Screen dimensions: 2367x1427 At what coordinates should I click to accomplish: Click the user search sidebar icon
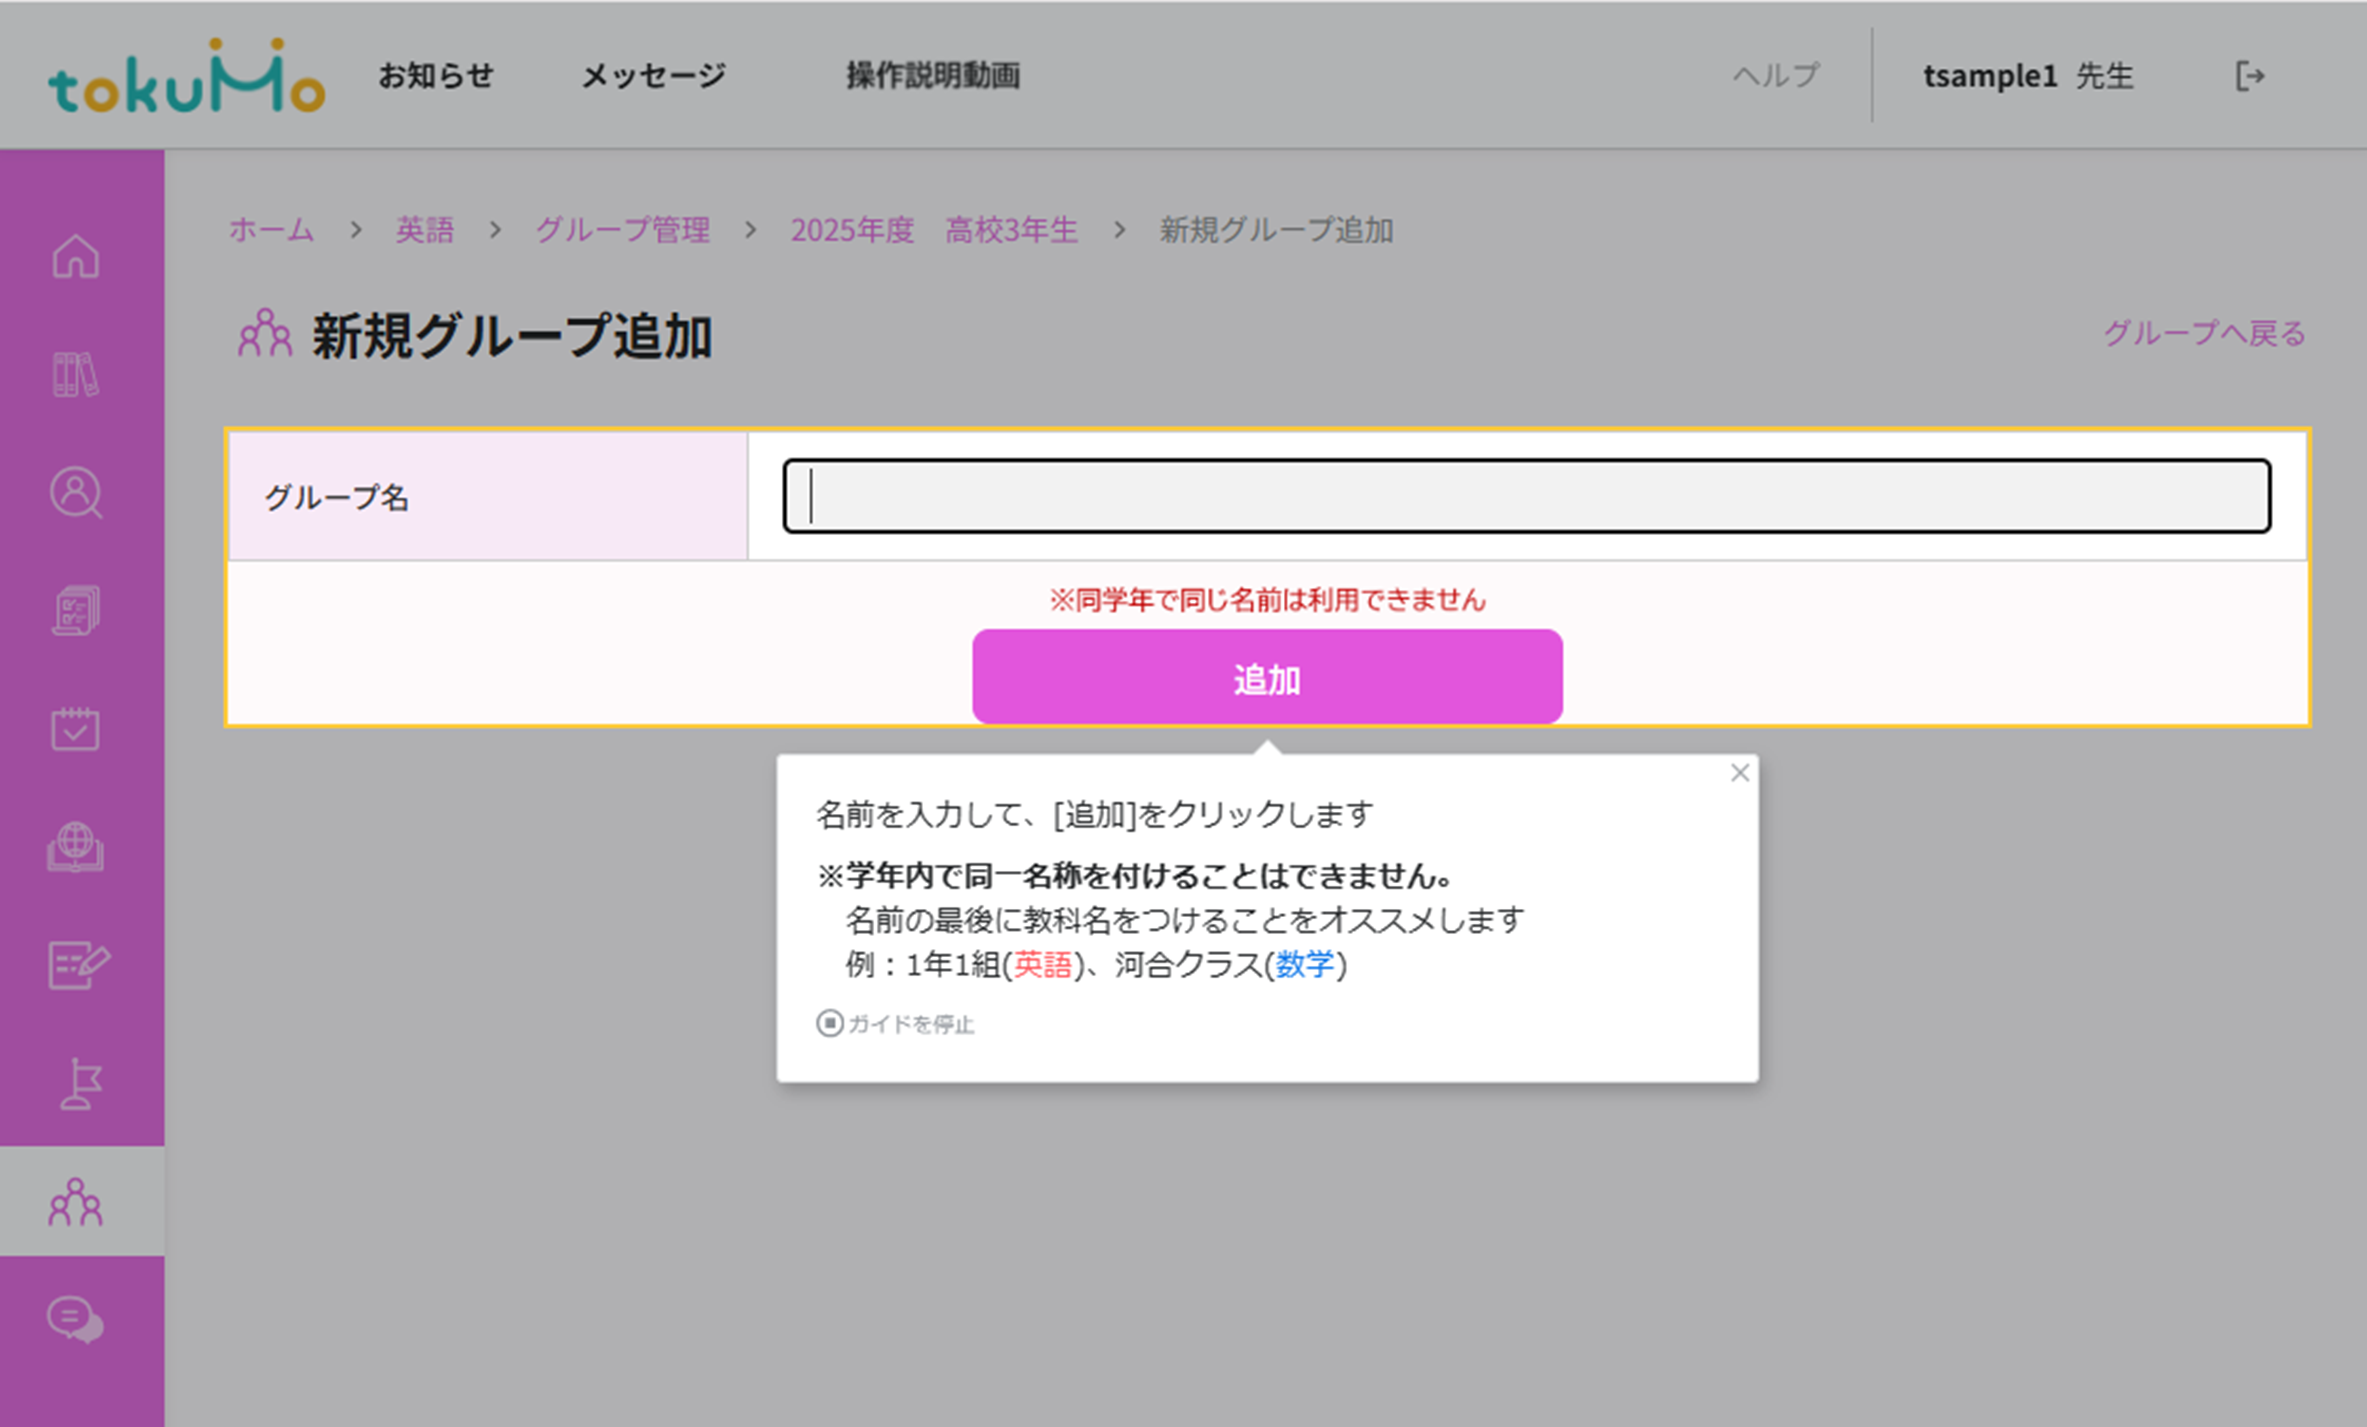76,493
